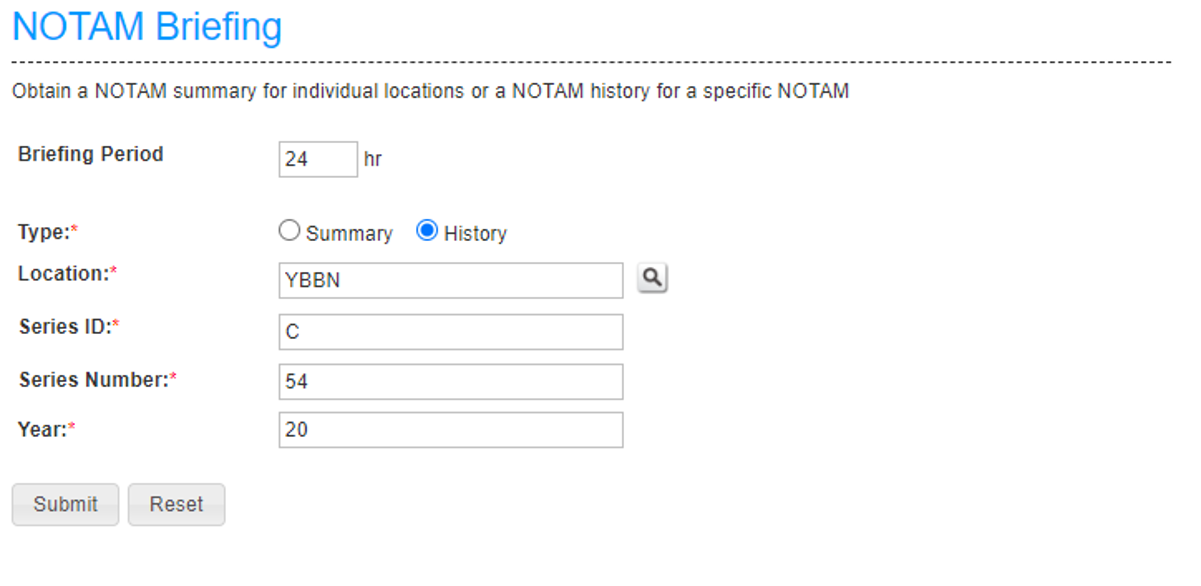This screenshot has height=586, width=1201.
Task: Select the Summary type radio button
Action: 289,231
